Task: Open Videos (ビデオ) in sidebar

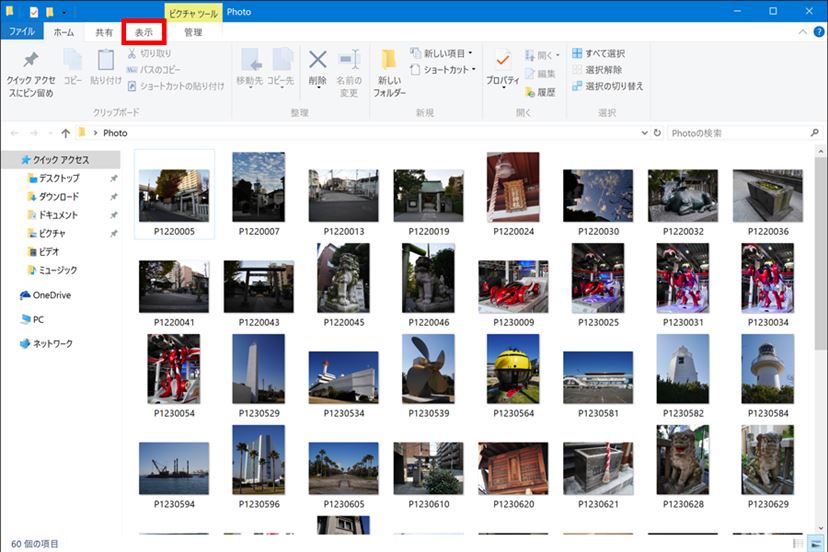Action: (x=49, y=252)
